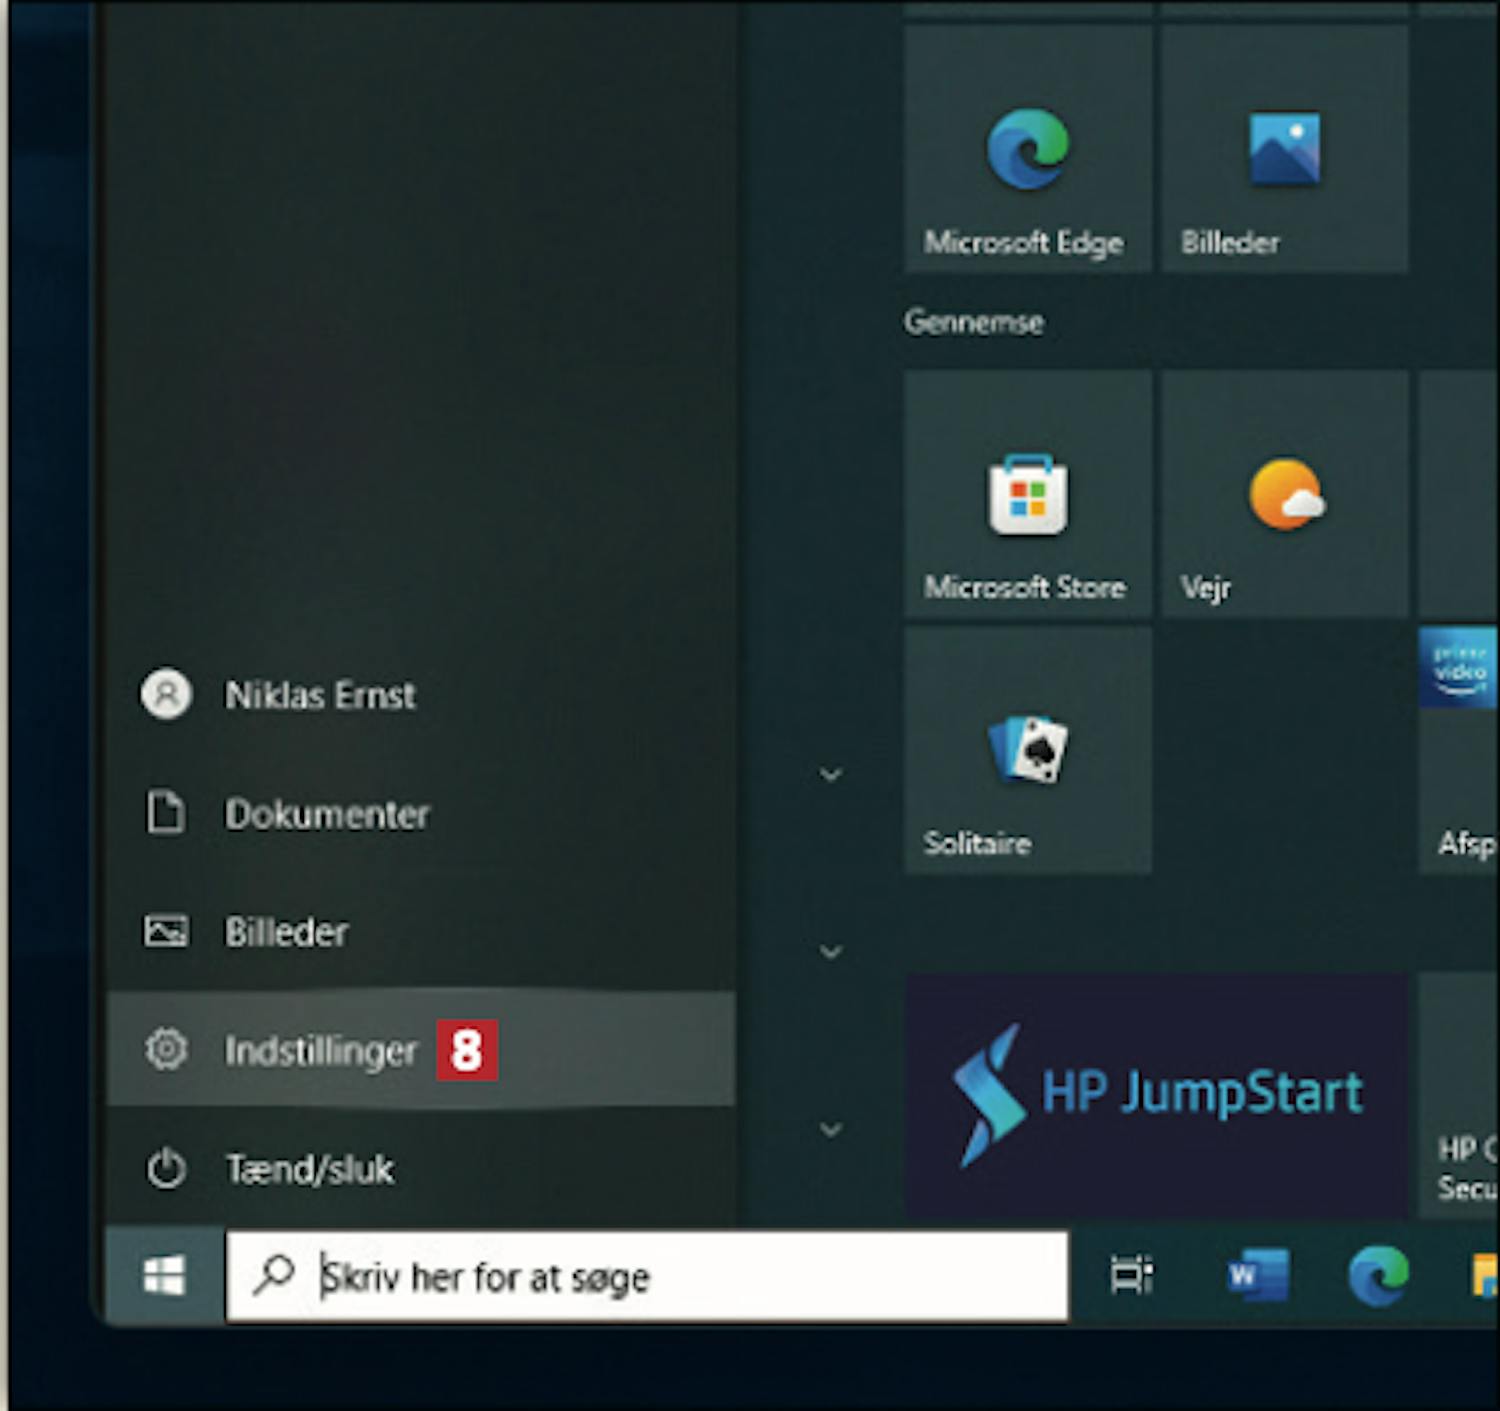Launch the HP JumpStart tile
The width and height of the screenshot is (1500, 1411).
click(1156, 1094)
